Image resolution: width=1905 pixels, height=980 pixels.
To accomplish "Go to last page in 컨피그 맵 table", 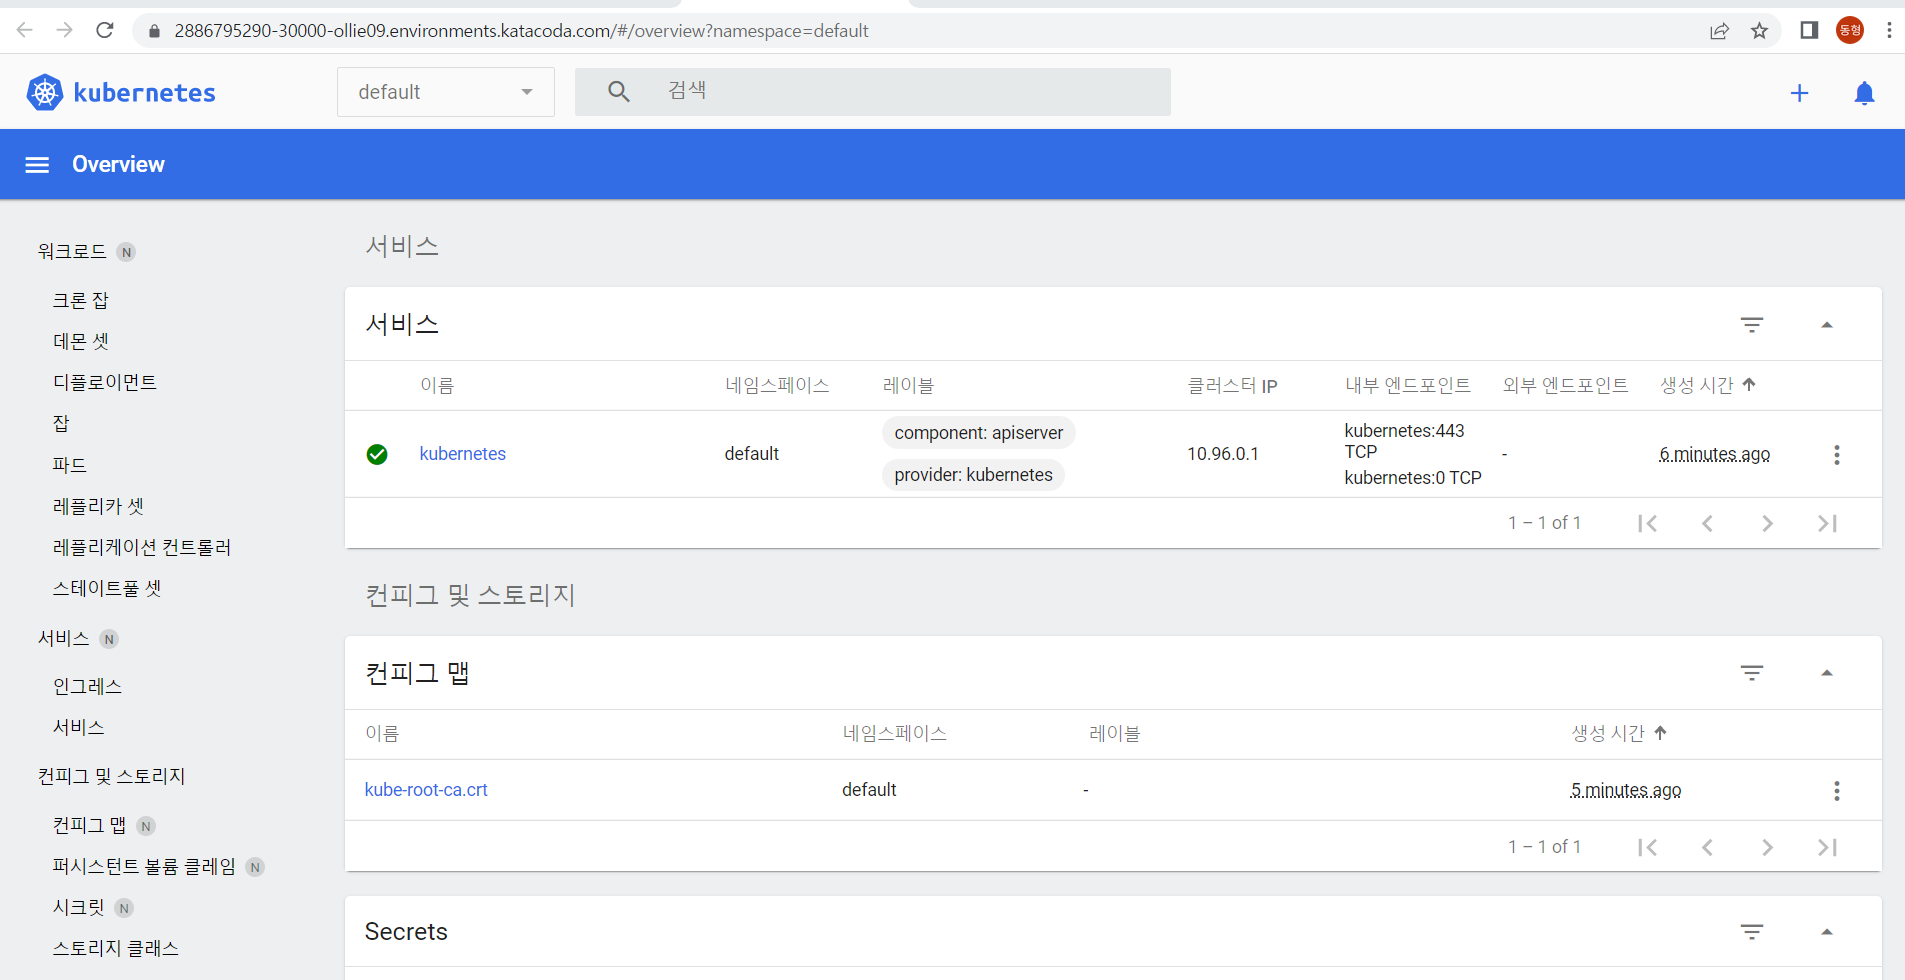I will [1828, 847].
